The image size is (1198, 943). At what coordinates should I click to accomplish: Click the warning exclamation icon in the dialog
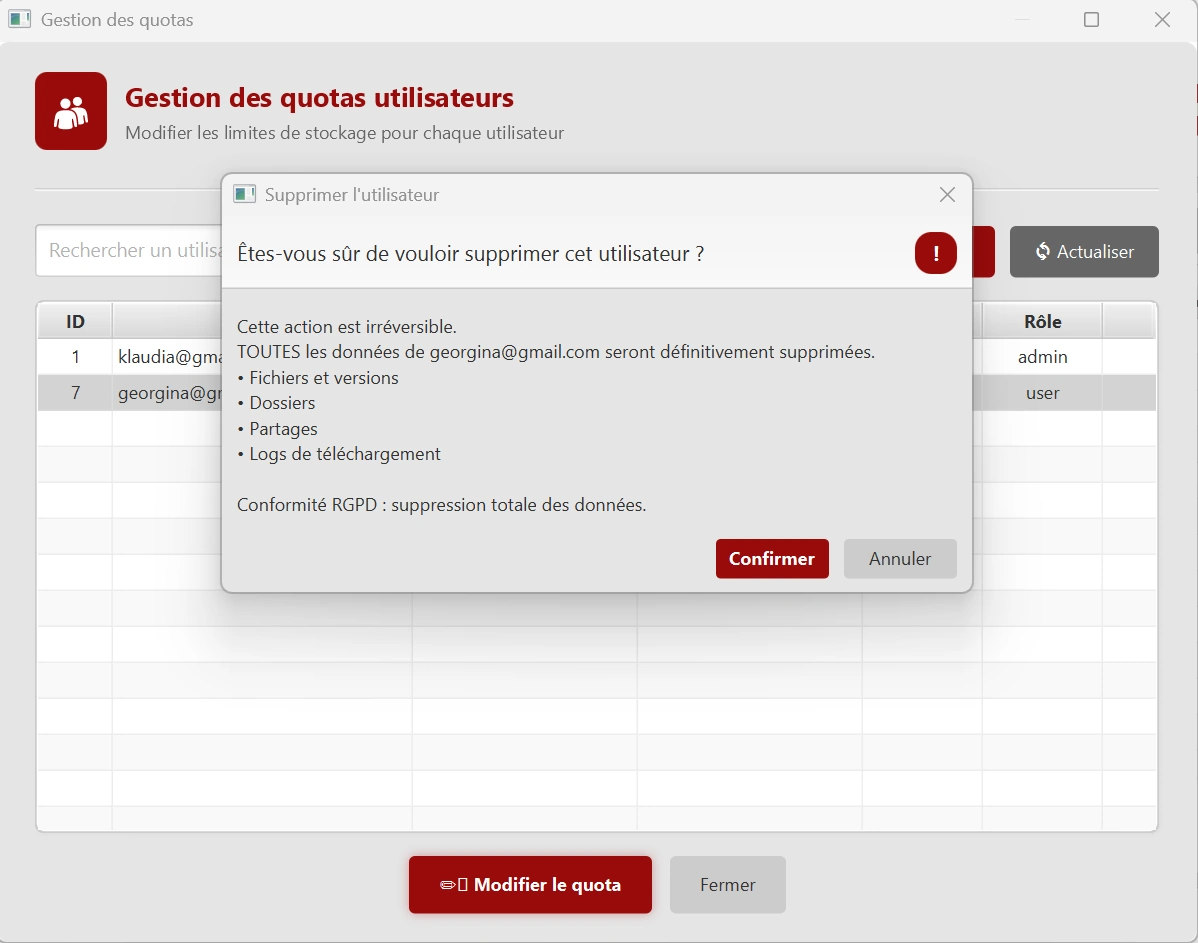pyautogui.click(x=935, y=253)
